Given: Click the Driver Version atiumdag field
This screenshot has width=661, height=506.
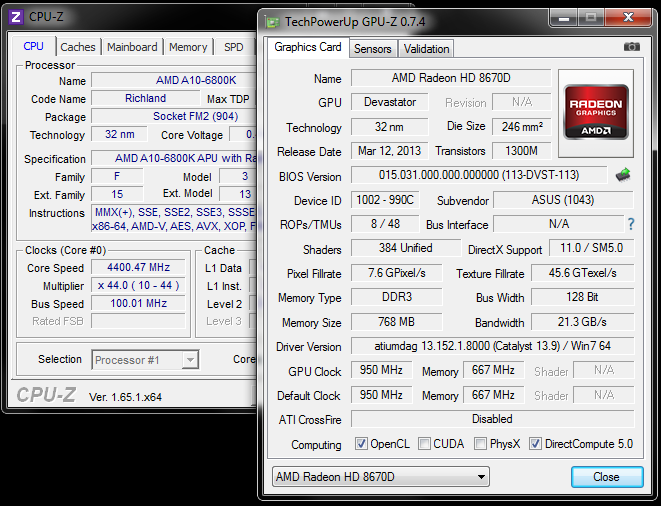Looking at the screenshot, I should tap(492, 346).
